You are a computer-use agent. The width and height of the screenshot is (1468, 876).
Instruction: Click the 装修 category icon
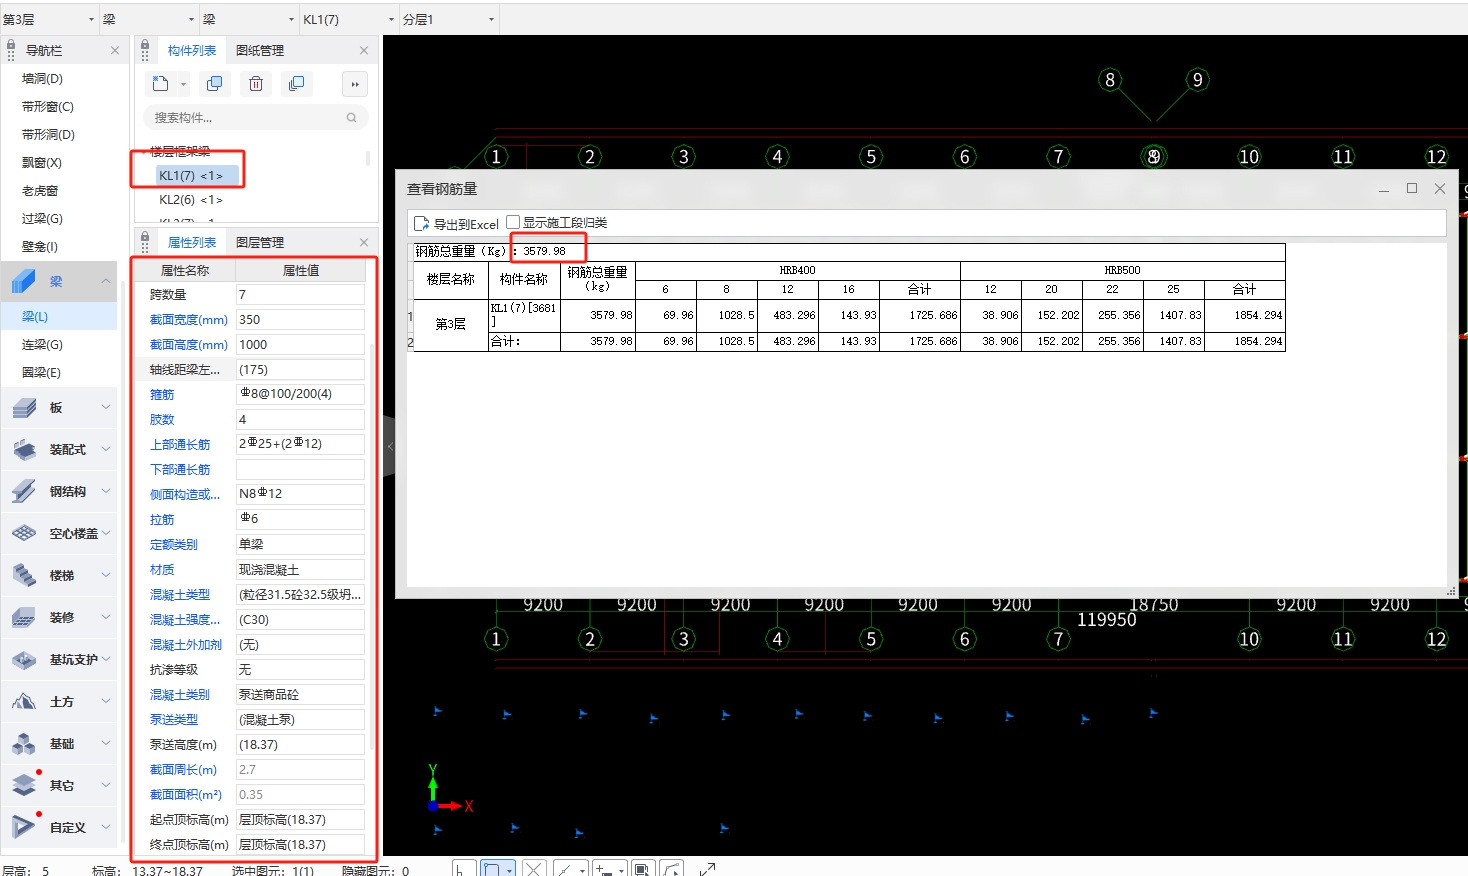(24, 618)
